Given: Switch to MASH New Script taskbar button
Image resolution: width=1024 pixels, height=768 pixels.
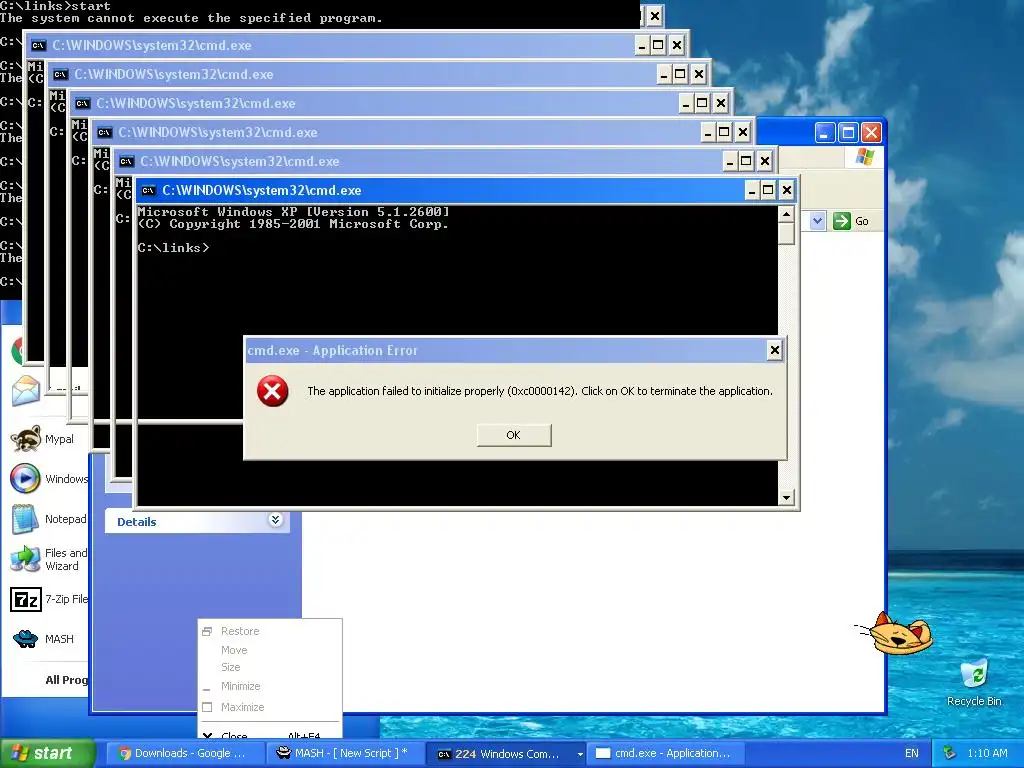Looking at the screenshot, I should point(344,753).
